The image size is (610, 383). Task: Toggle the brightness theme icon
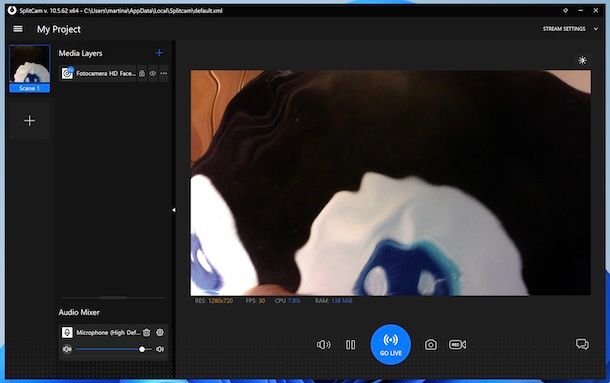point(582,60)
